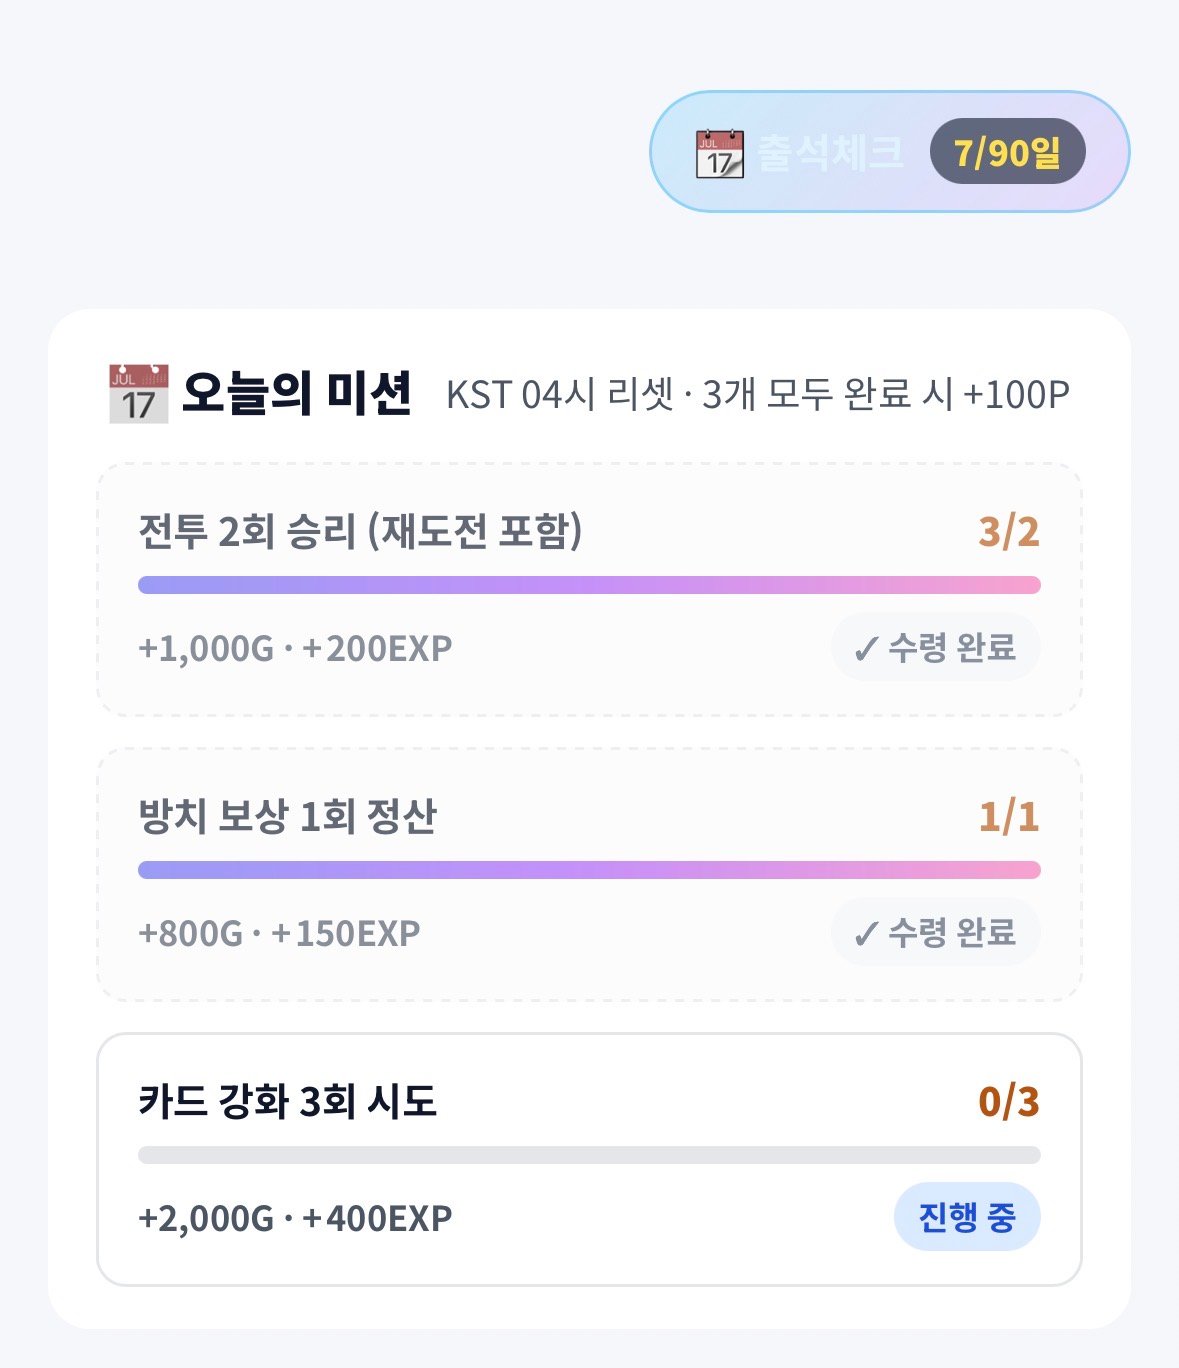Click the 0/3 card upgrade counter
This screenshot has width=1179, height=1368.
1009,1102
